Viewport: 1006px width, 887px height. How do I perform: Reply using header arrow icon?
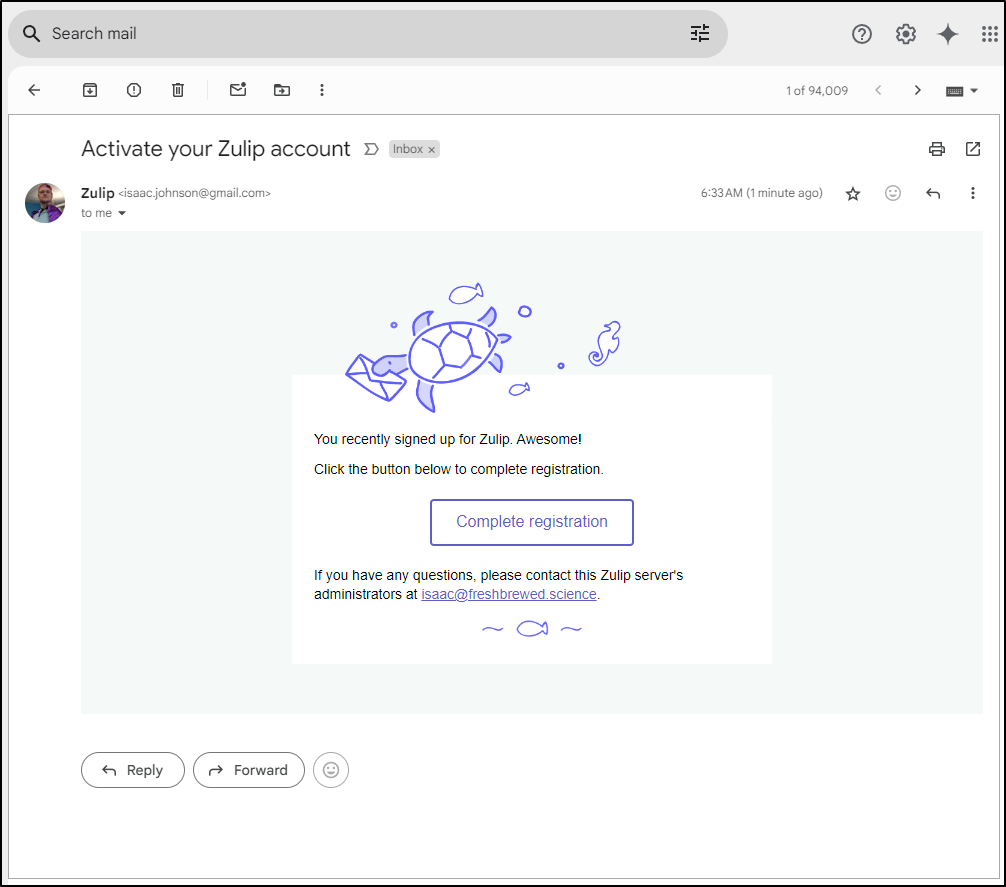pos(933,193)
